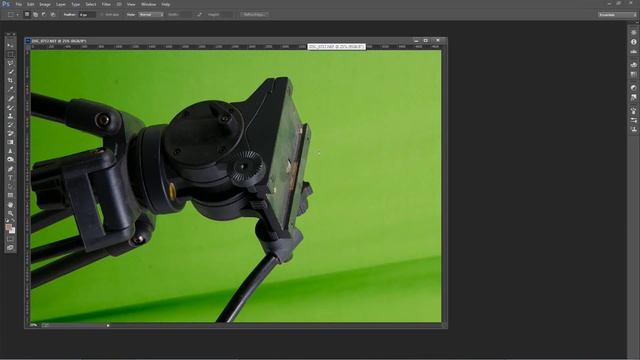Select the Rectangular Marquee tool
The height and width of the screenshot is (360, 640).
coord(11,54)
